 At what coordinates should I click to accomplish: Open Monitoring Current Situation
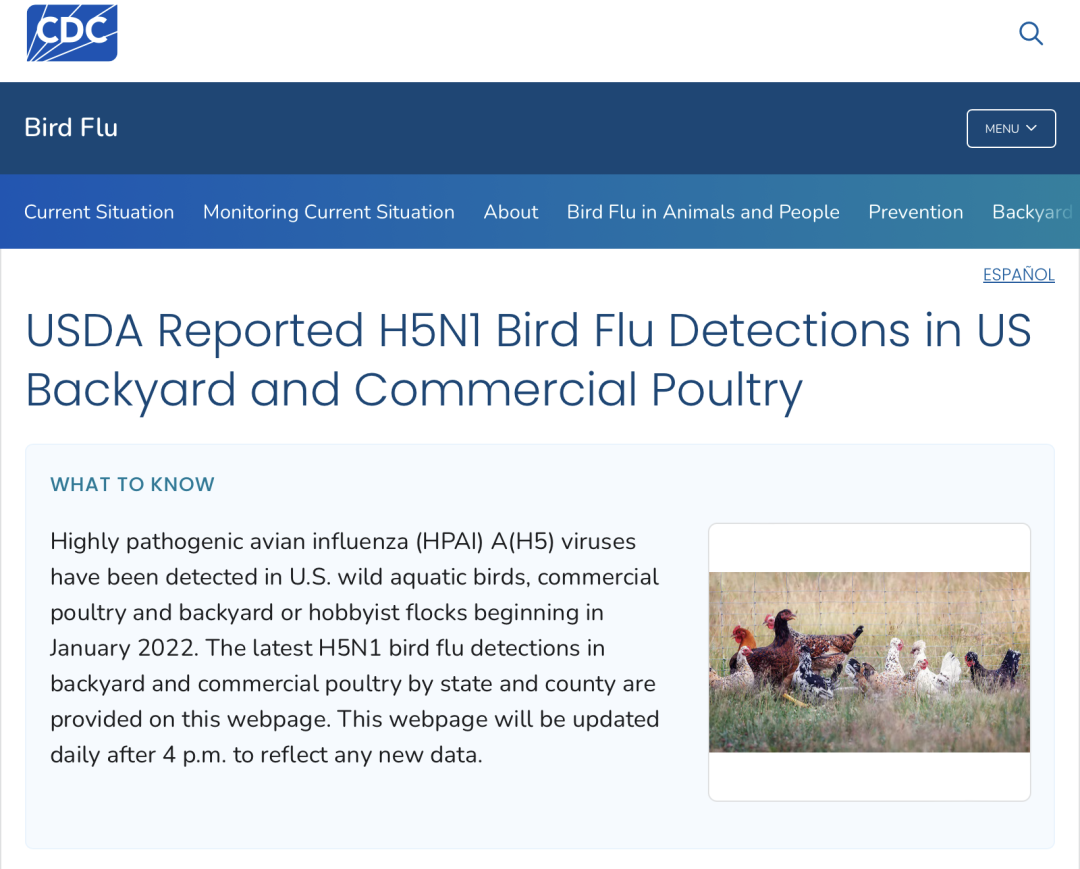point(329,212)
